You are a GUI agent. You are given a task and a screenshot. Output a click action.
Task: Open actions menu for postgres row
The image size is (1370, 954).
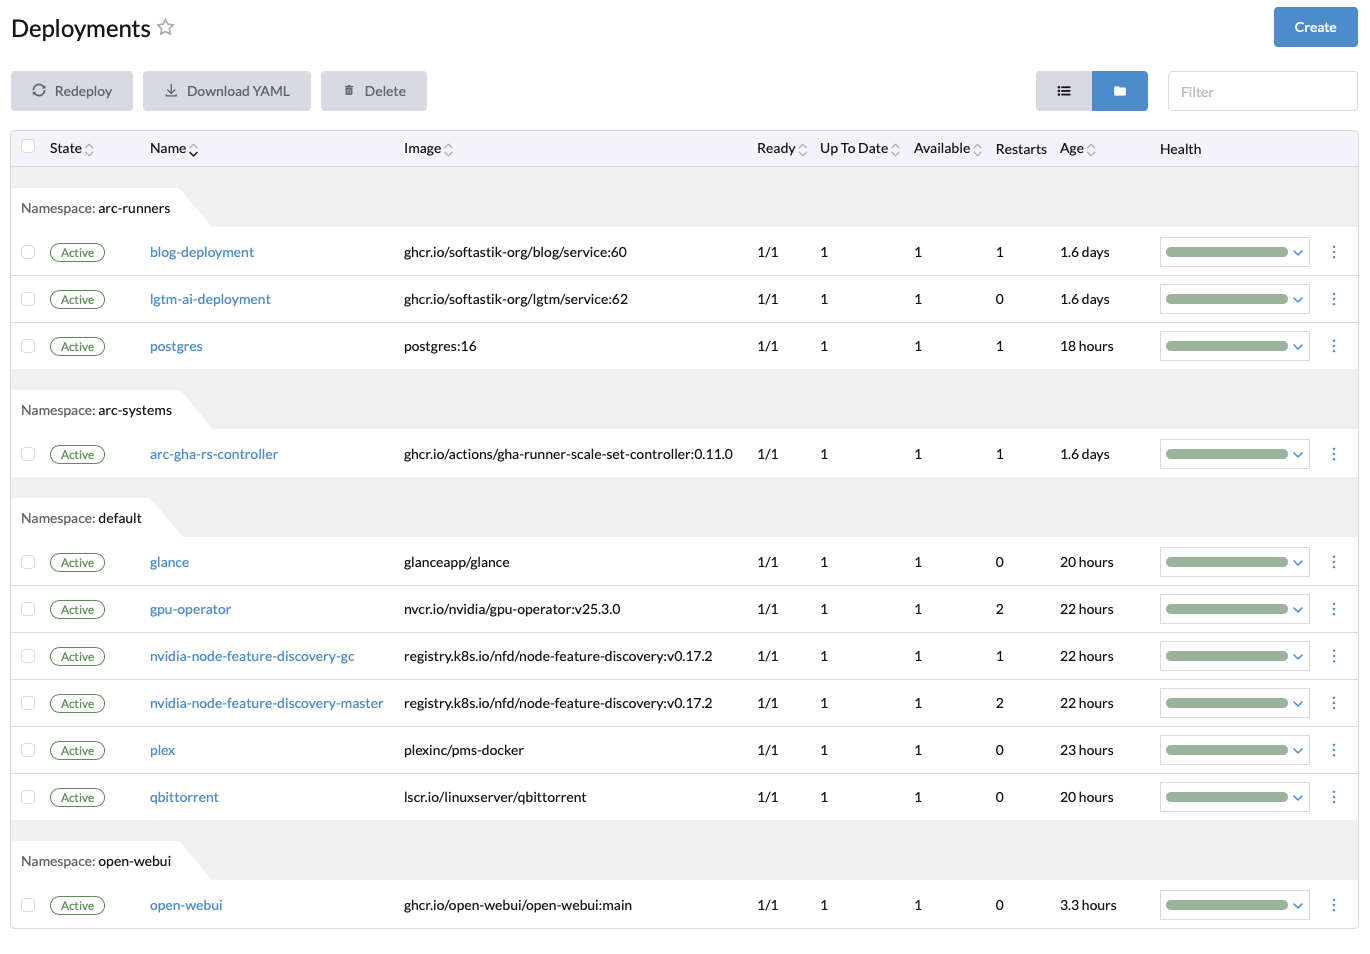1334,346
